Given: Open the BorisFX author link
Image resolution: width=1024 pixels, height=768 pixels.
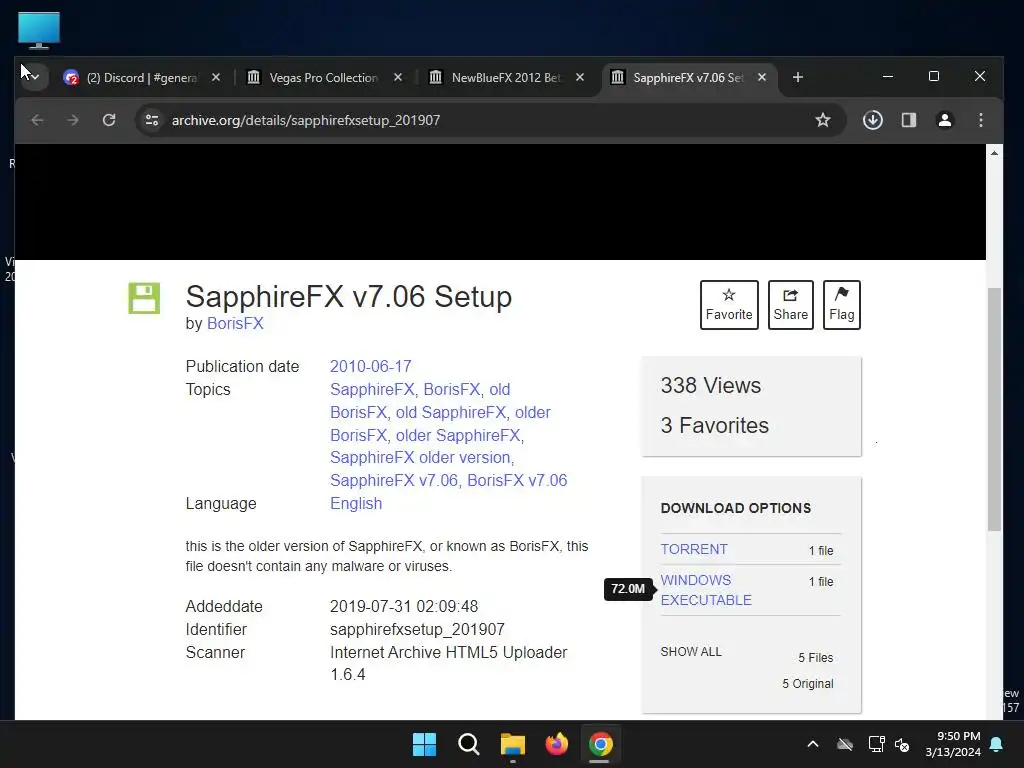Looking at the screenshot, I should 235,323.
